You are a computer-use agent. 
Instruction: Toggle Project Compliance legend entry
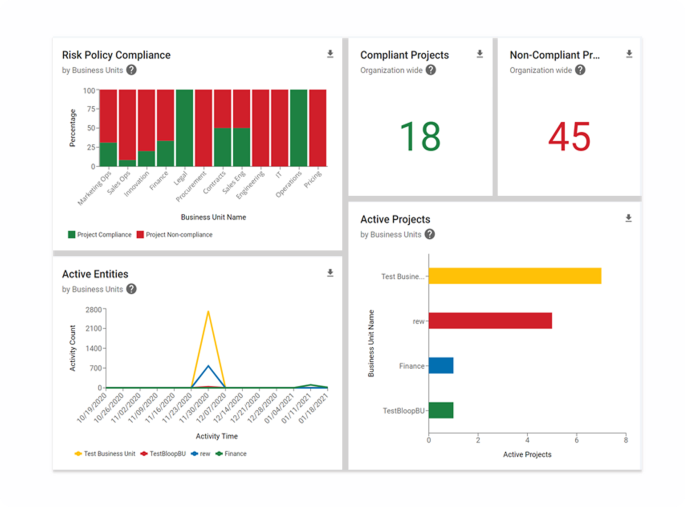100,235
